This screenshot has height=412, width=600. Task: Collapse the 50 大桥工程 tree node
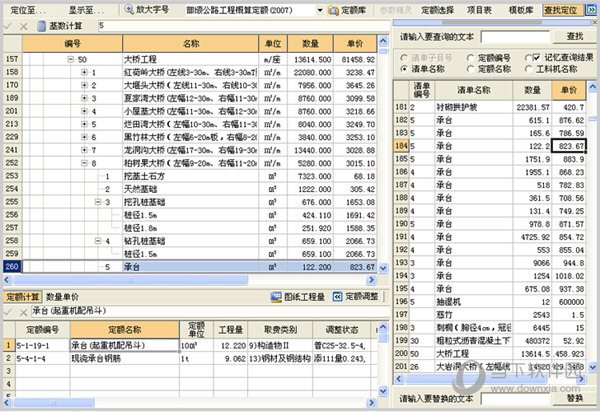(70, 59)
